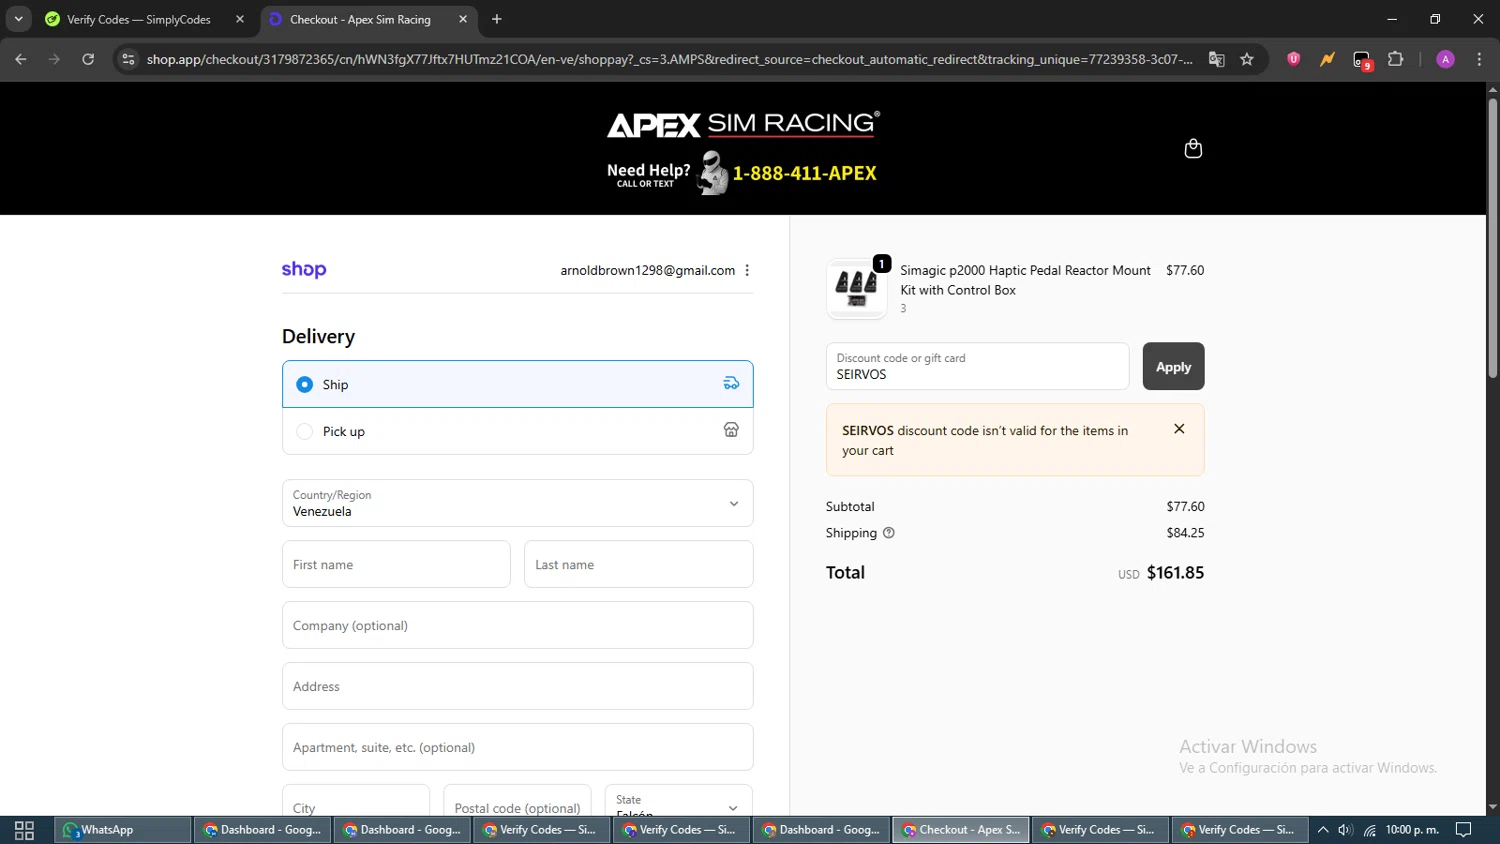This screenshot has height=844, width=1500.
Task: Open the notifications center icon
Action: pyautogui.click(x=1463, y=830)
